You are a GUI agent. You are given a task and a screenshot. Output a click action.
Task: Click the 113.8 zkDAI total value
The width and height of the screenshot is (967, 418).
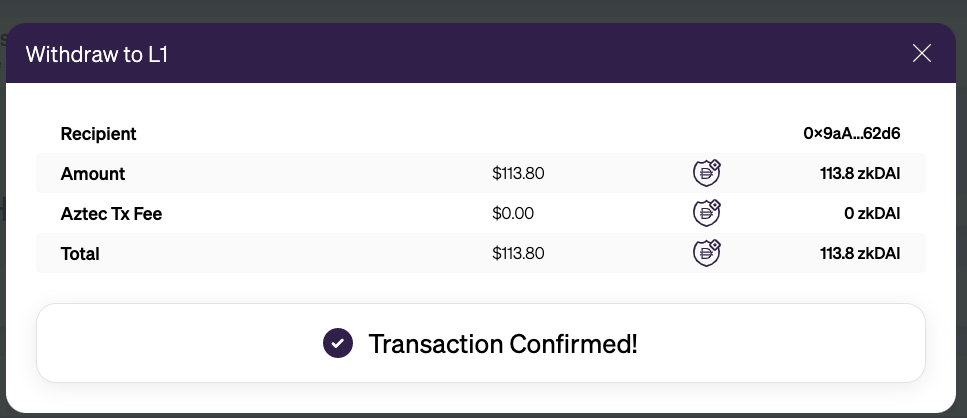860,253
